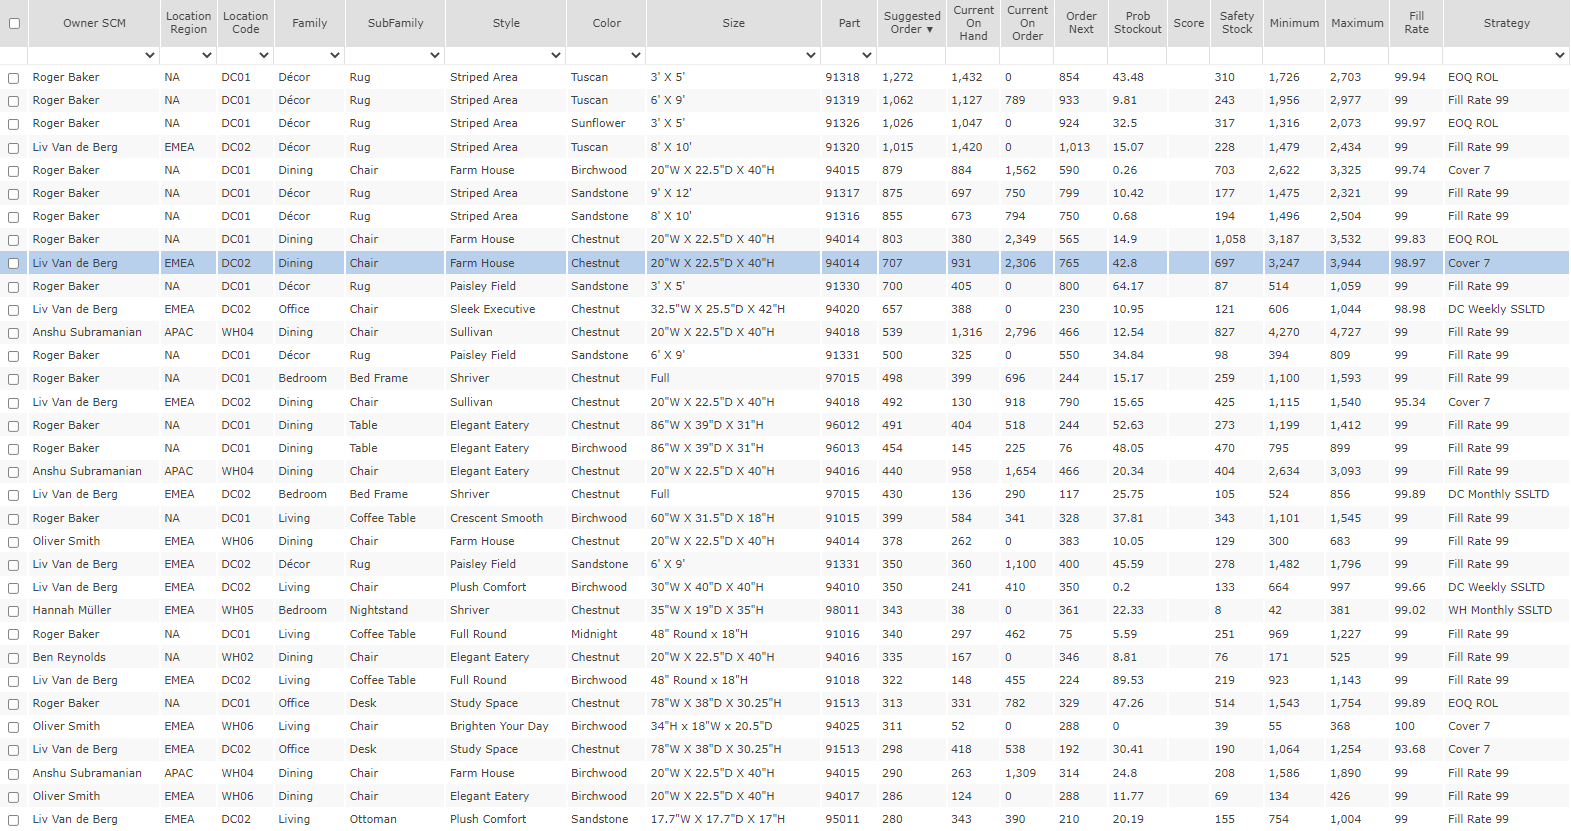Expand the Location Region filter dropdown

click(x=207, y=56)
